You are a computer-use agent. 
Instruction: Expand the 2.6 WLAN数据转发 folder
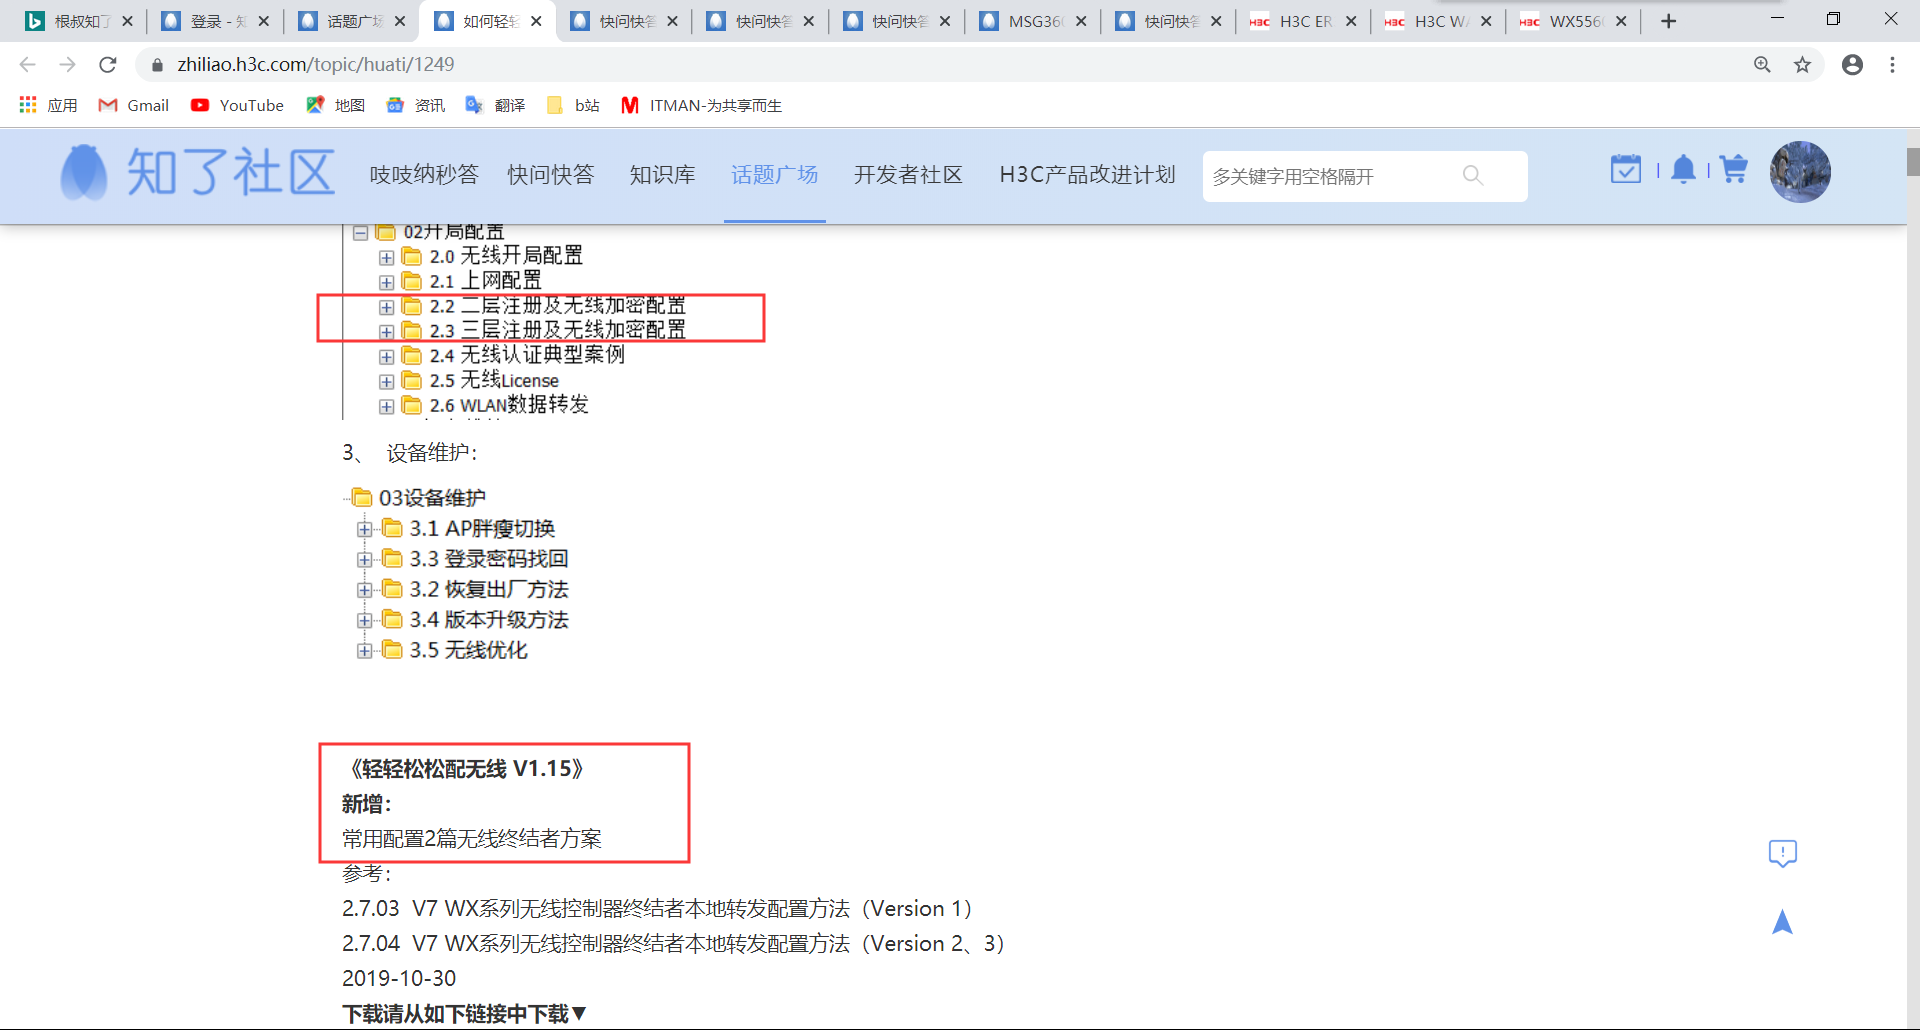click(386, 407)
